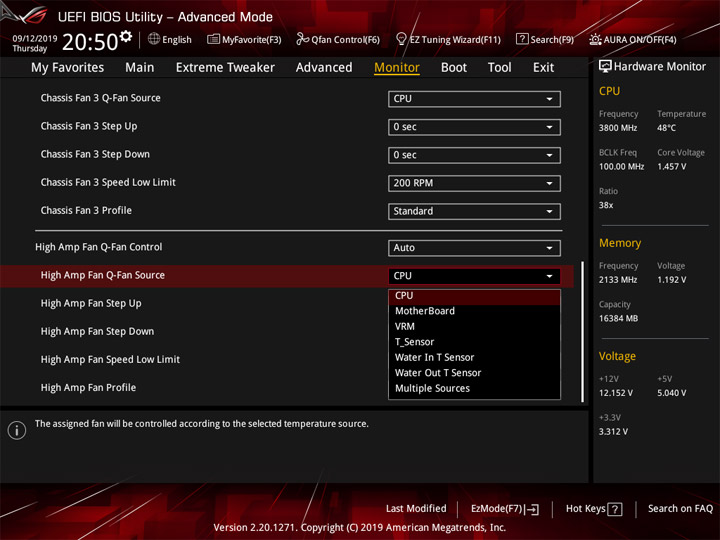Image resolution: width=720 pixels, height=540 pixels.
Task: Collapse High Amp Fan Q-Fan Source dropdown
Action: (474, 276)
